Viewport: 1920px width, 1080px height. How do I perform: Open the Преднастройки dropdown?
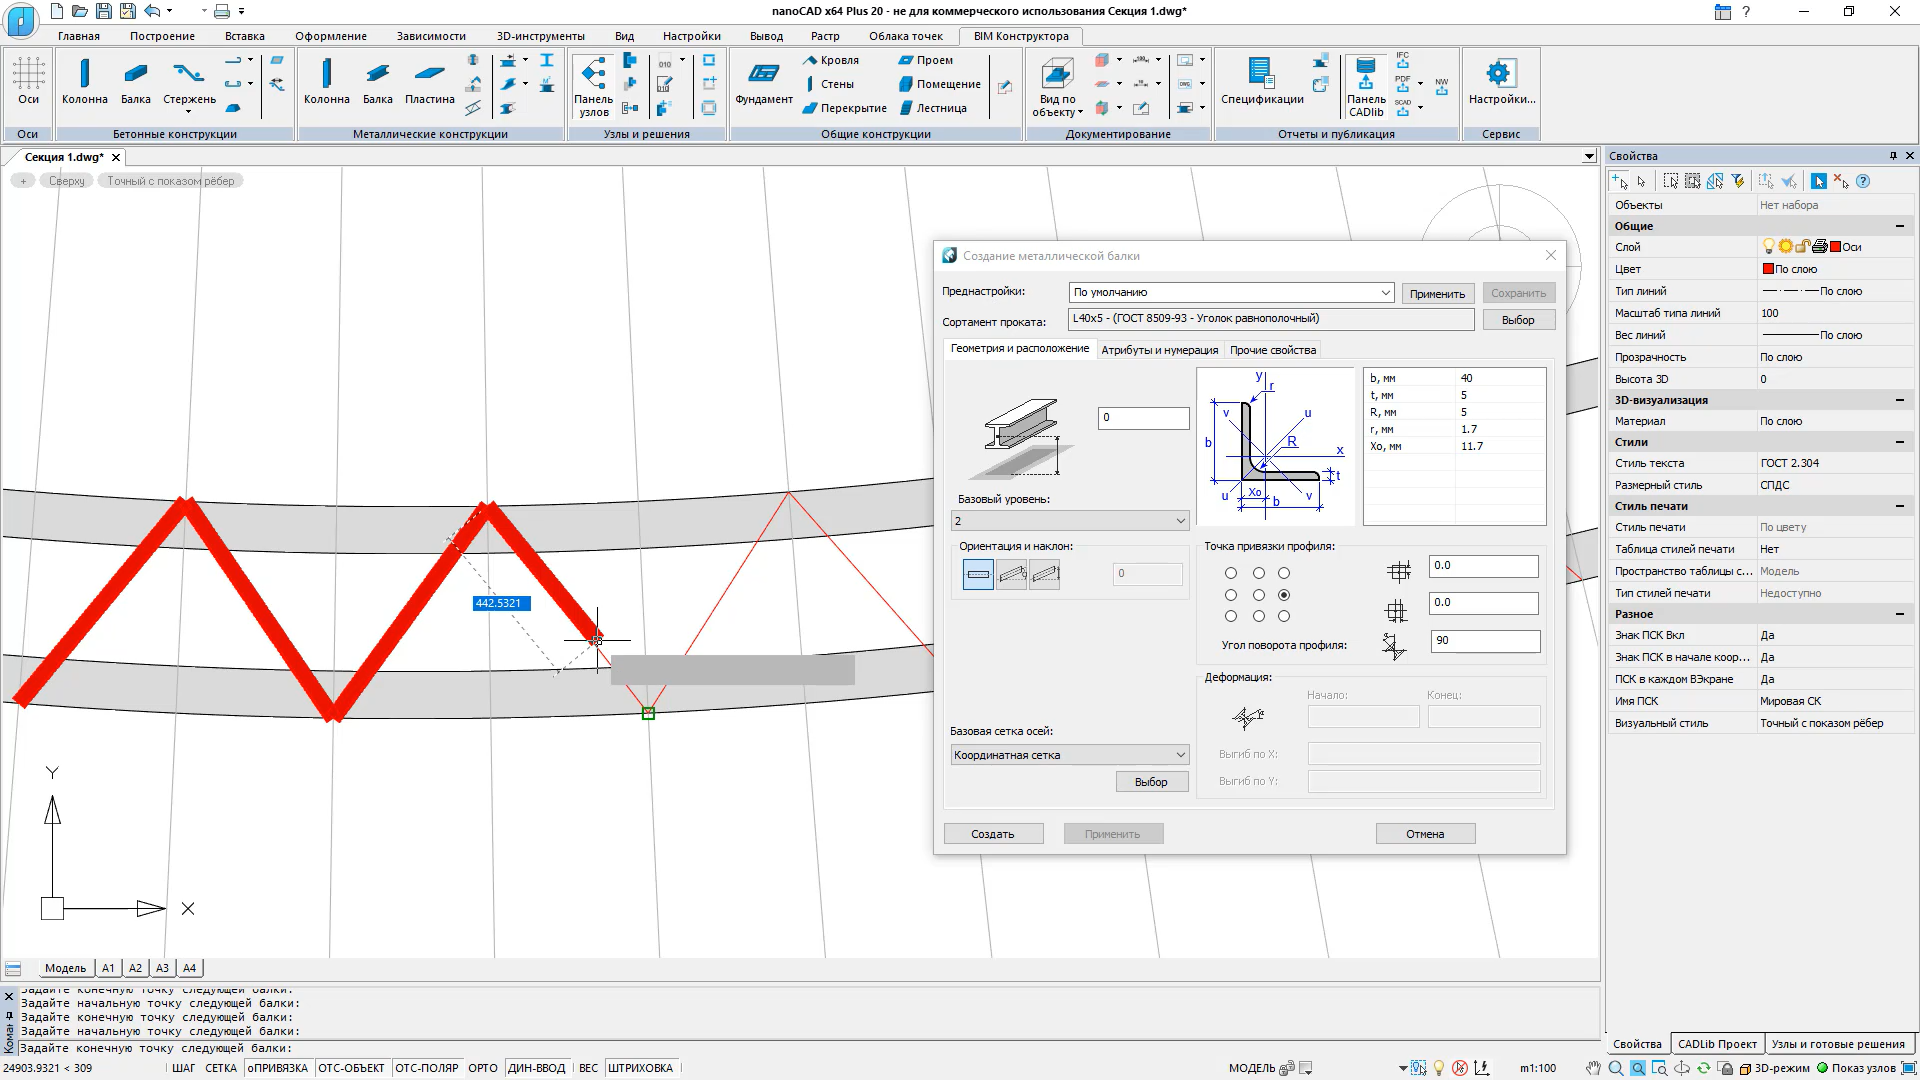click(1385, 293)
